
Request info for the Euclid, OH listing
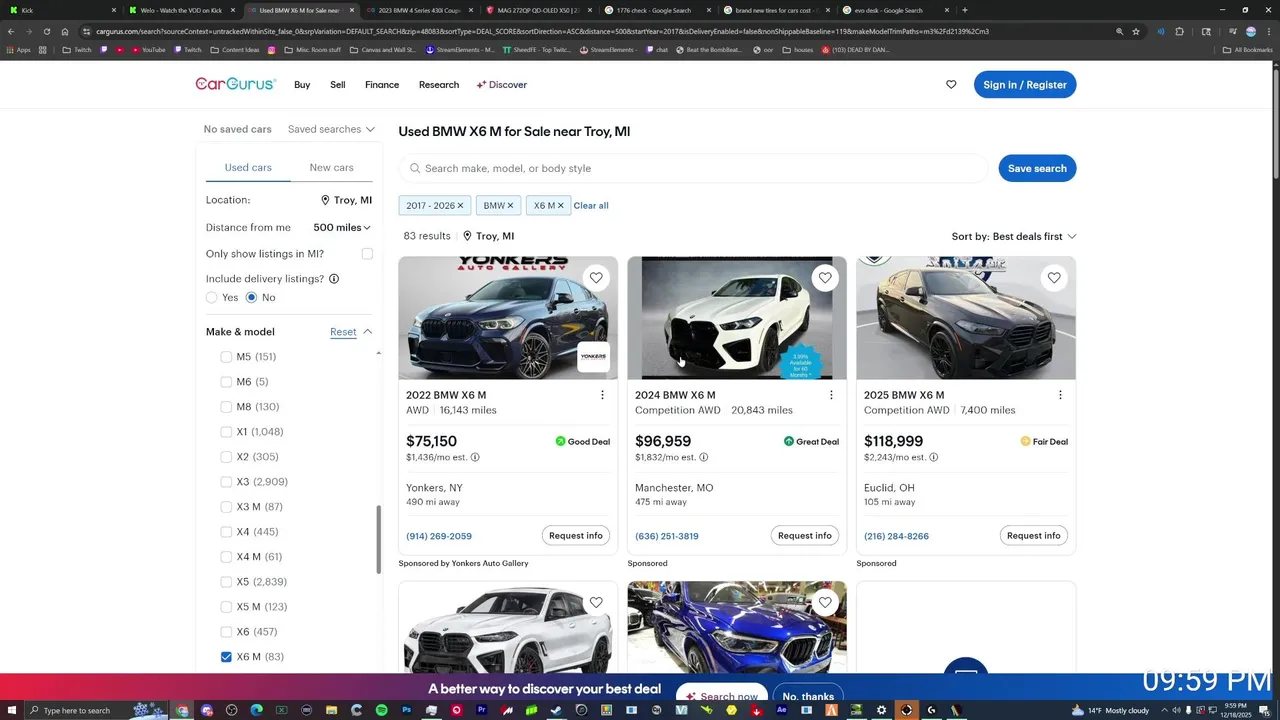click(1034, 536)
